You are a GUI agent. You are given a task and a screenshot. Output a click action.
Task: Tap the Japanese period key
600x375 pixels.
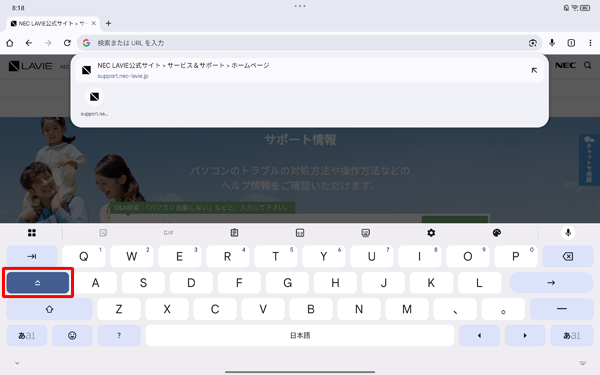click(503, 309)
